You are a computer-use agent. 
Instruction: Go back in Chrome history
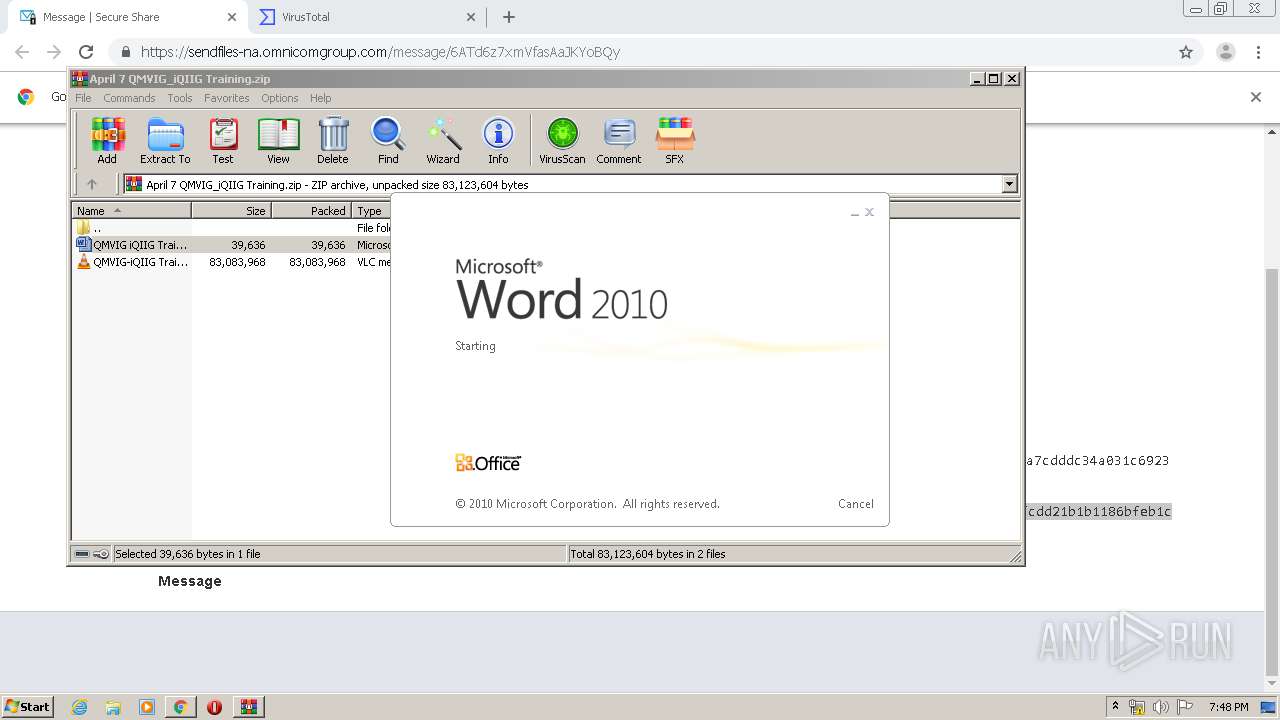tap(22, 52)
